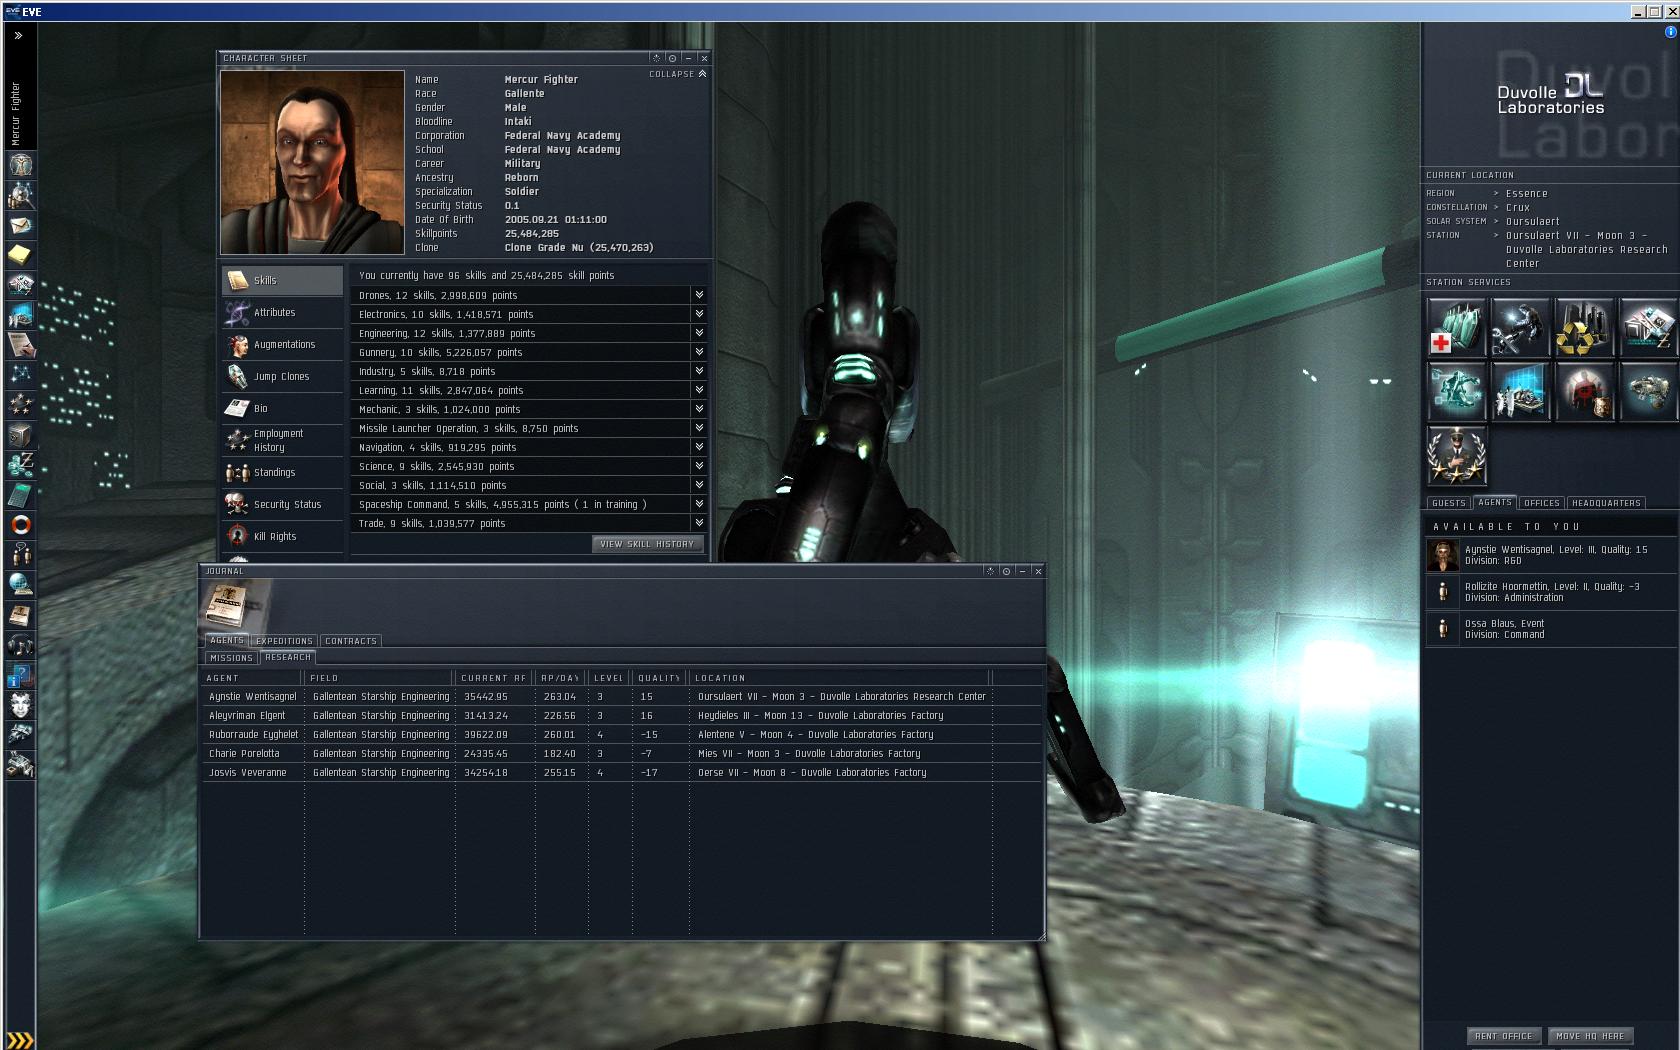The height and width of the screenshot is (1050, 1680).
Task: Expand the Navigation skill group
Action: [699, 447]
